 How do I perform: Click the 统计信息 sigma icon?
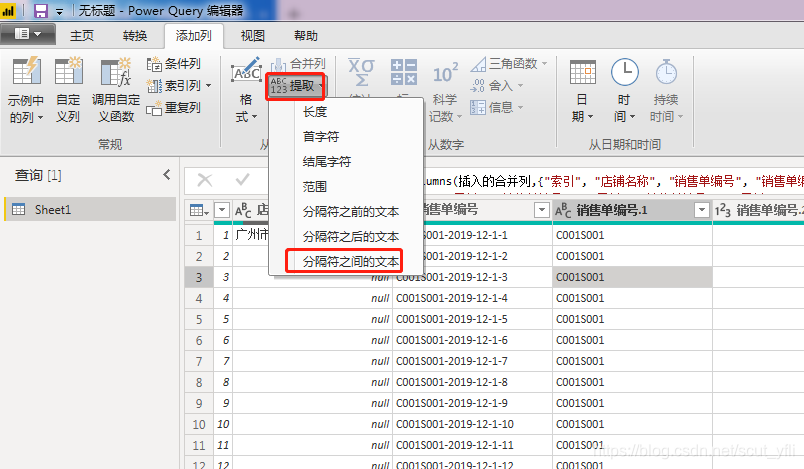361,72
